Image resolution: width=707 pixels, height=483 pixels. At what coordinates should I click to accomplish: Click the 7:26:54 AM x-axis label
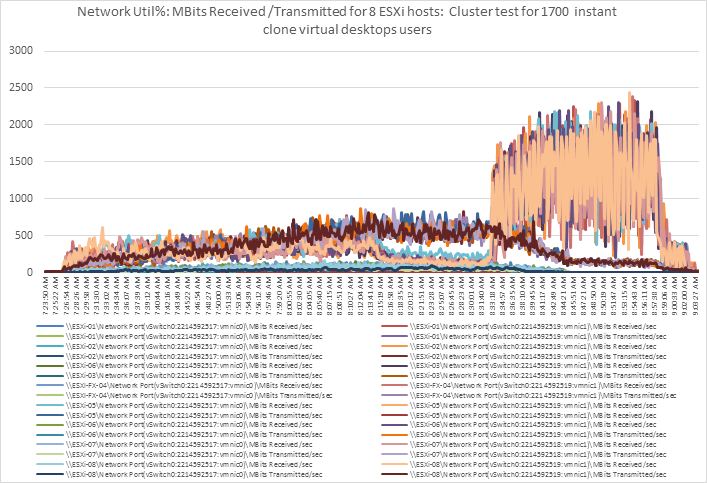coord(66,296)
